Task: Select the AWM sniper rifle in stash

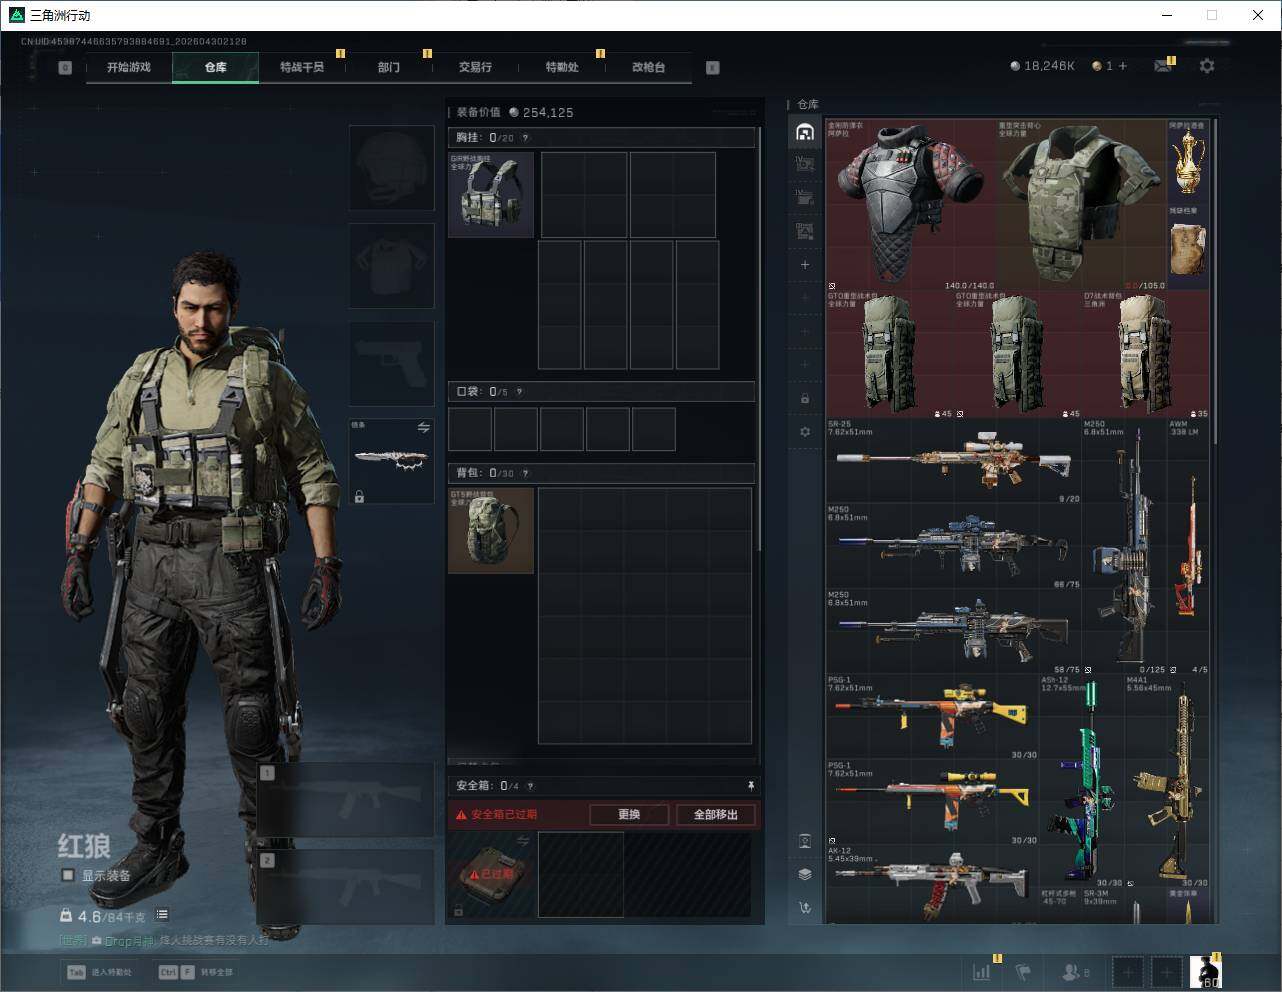Action: pos(1189,546)
